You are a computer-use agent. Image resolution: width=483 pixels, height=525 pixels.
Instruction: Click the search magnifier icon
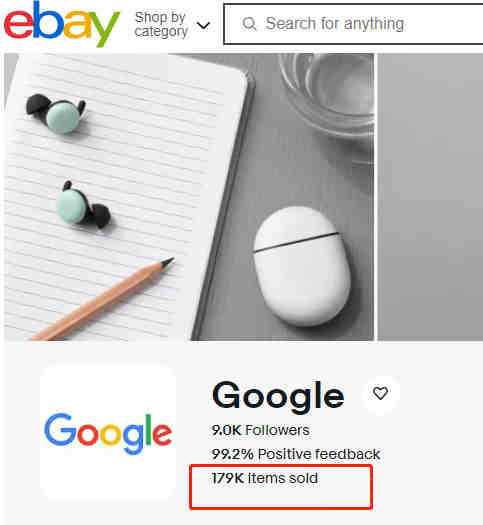[249, 24]
